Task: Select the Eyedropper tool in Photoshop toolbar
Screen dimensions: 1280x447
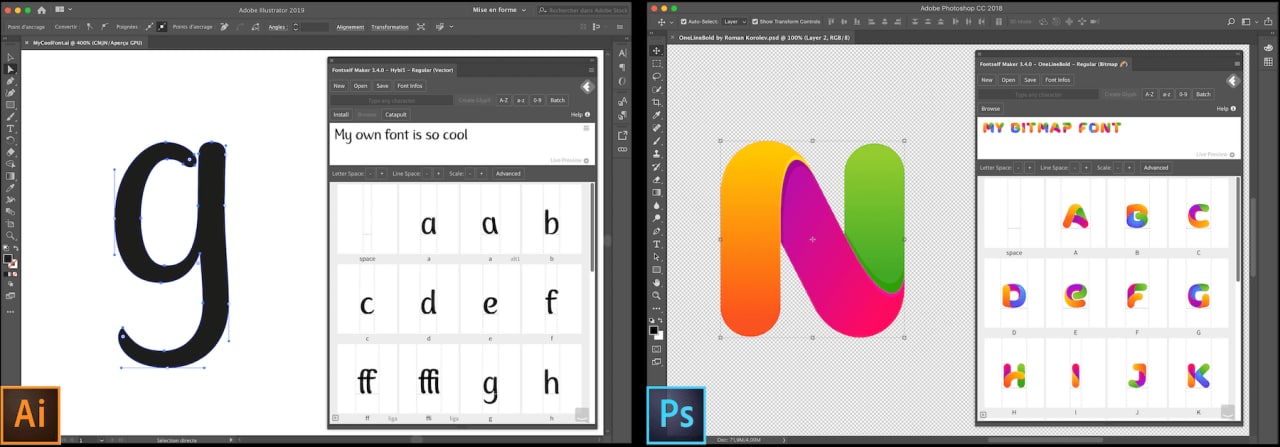Action: click(x=657, y=115)
